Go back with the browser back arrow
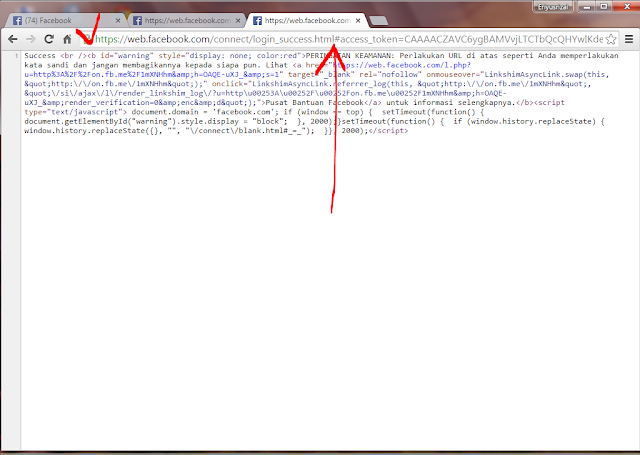 click(13, 39)
